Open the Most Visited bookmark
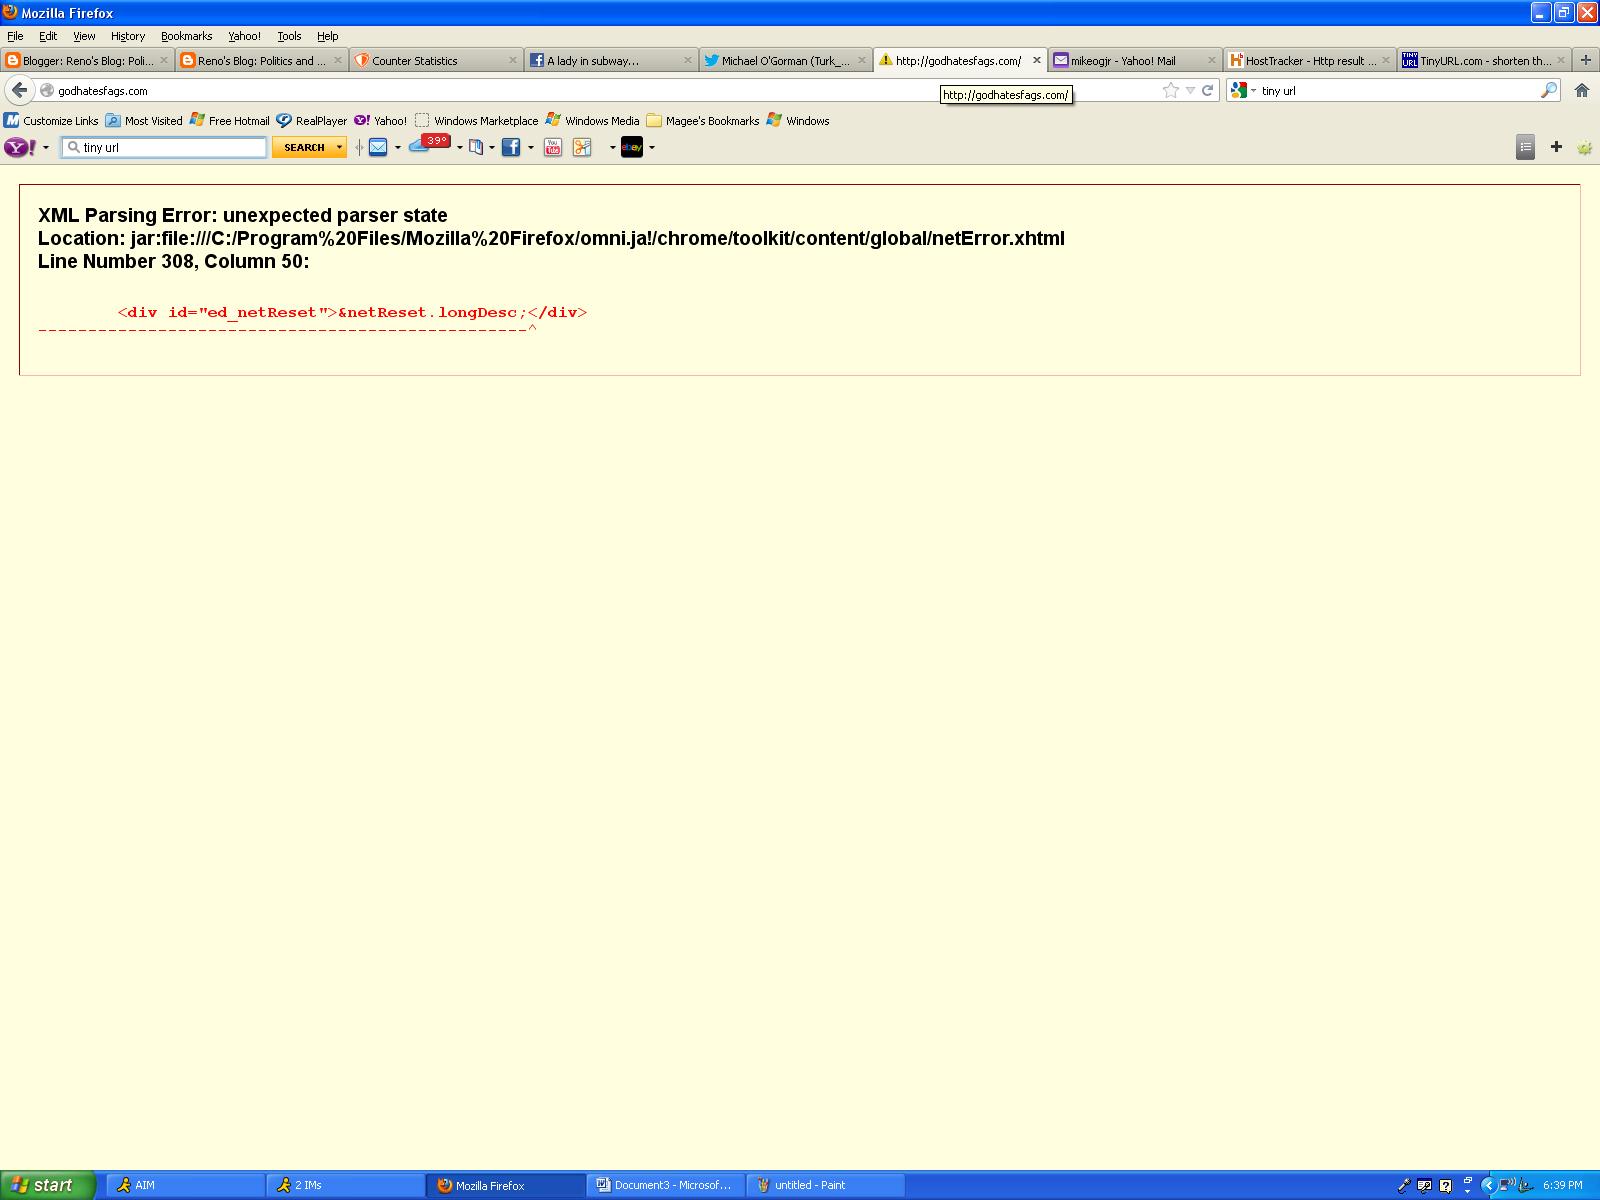Image resolution: width=1600 pixels, height=1200 pixels. (144, 120)
